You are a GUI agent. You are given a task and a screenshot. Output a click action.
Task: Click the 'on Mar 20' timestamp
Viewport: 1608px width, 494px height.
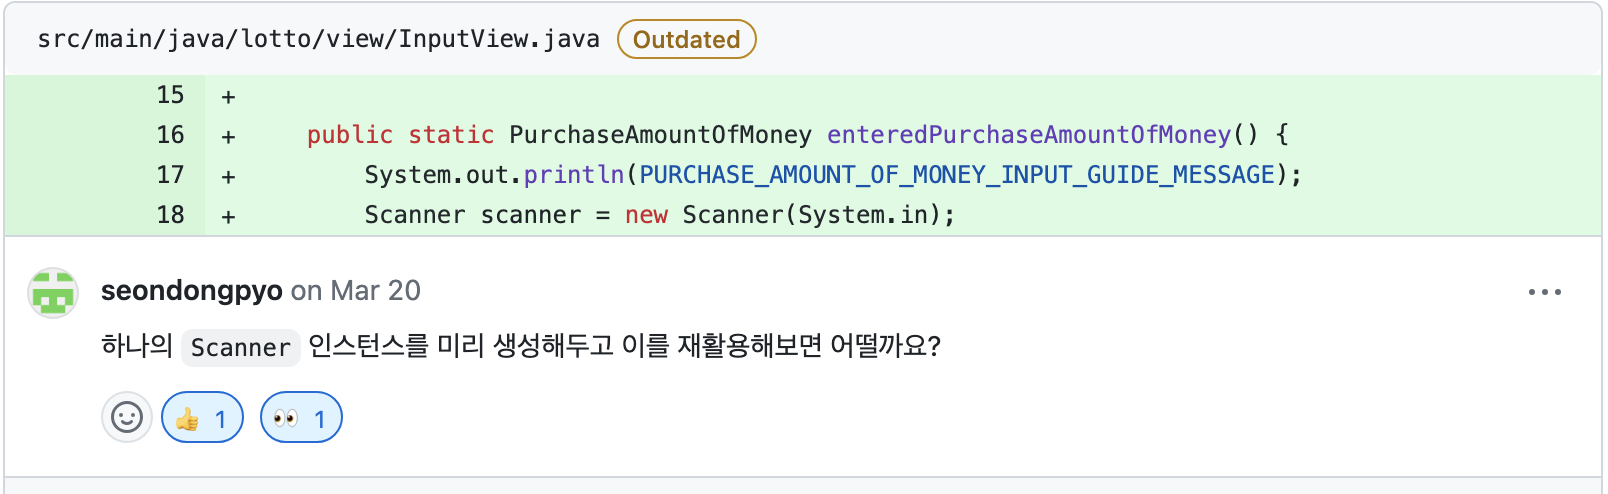(356, 290)
